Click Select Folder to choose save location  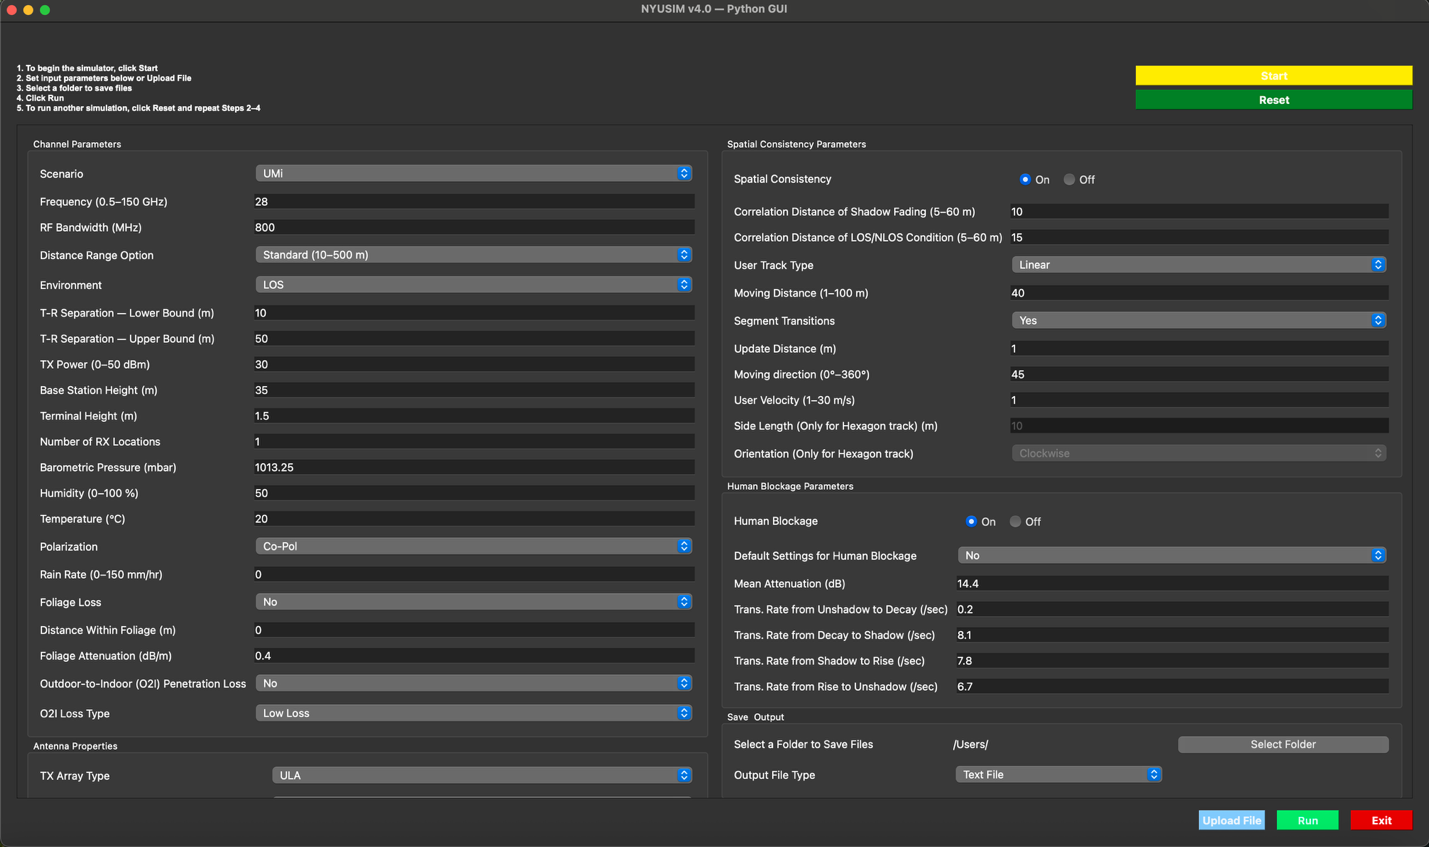coord(1282,744)
